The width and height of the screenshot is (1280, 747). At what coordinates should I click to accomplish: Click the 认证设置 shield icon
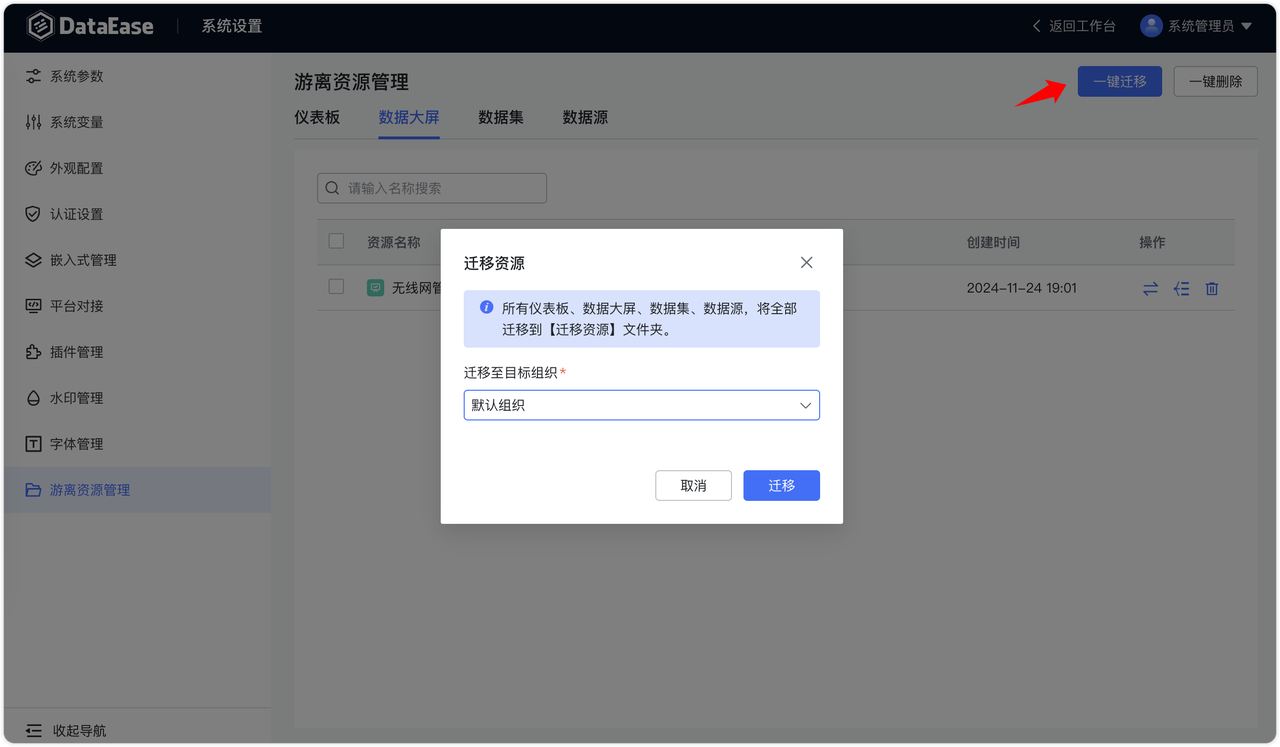(33, 214)
